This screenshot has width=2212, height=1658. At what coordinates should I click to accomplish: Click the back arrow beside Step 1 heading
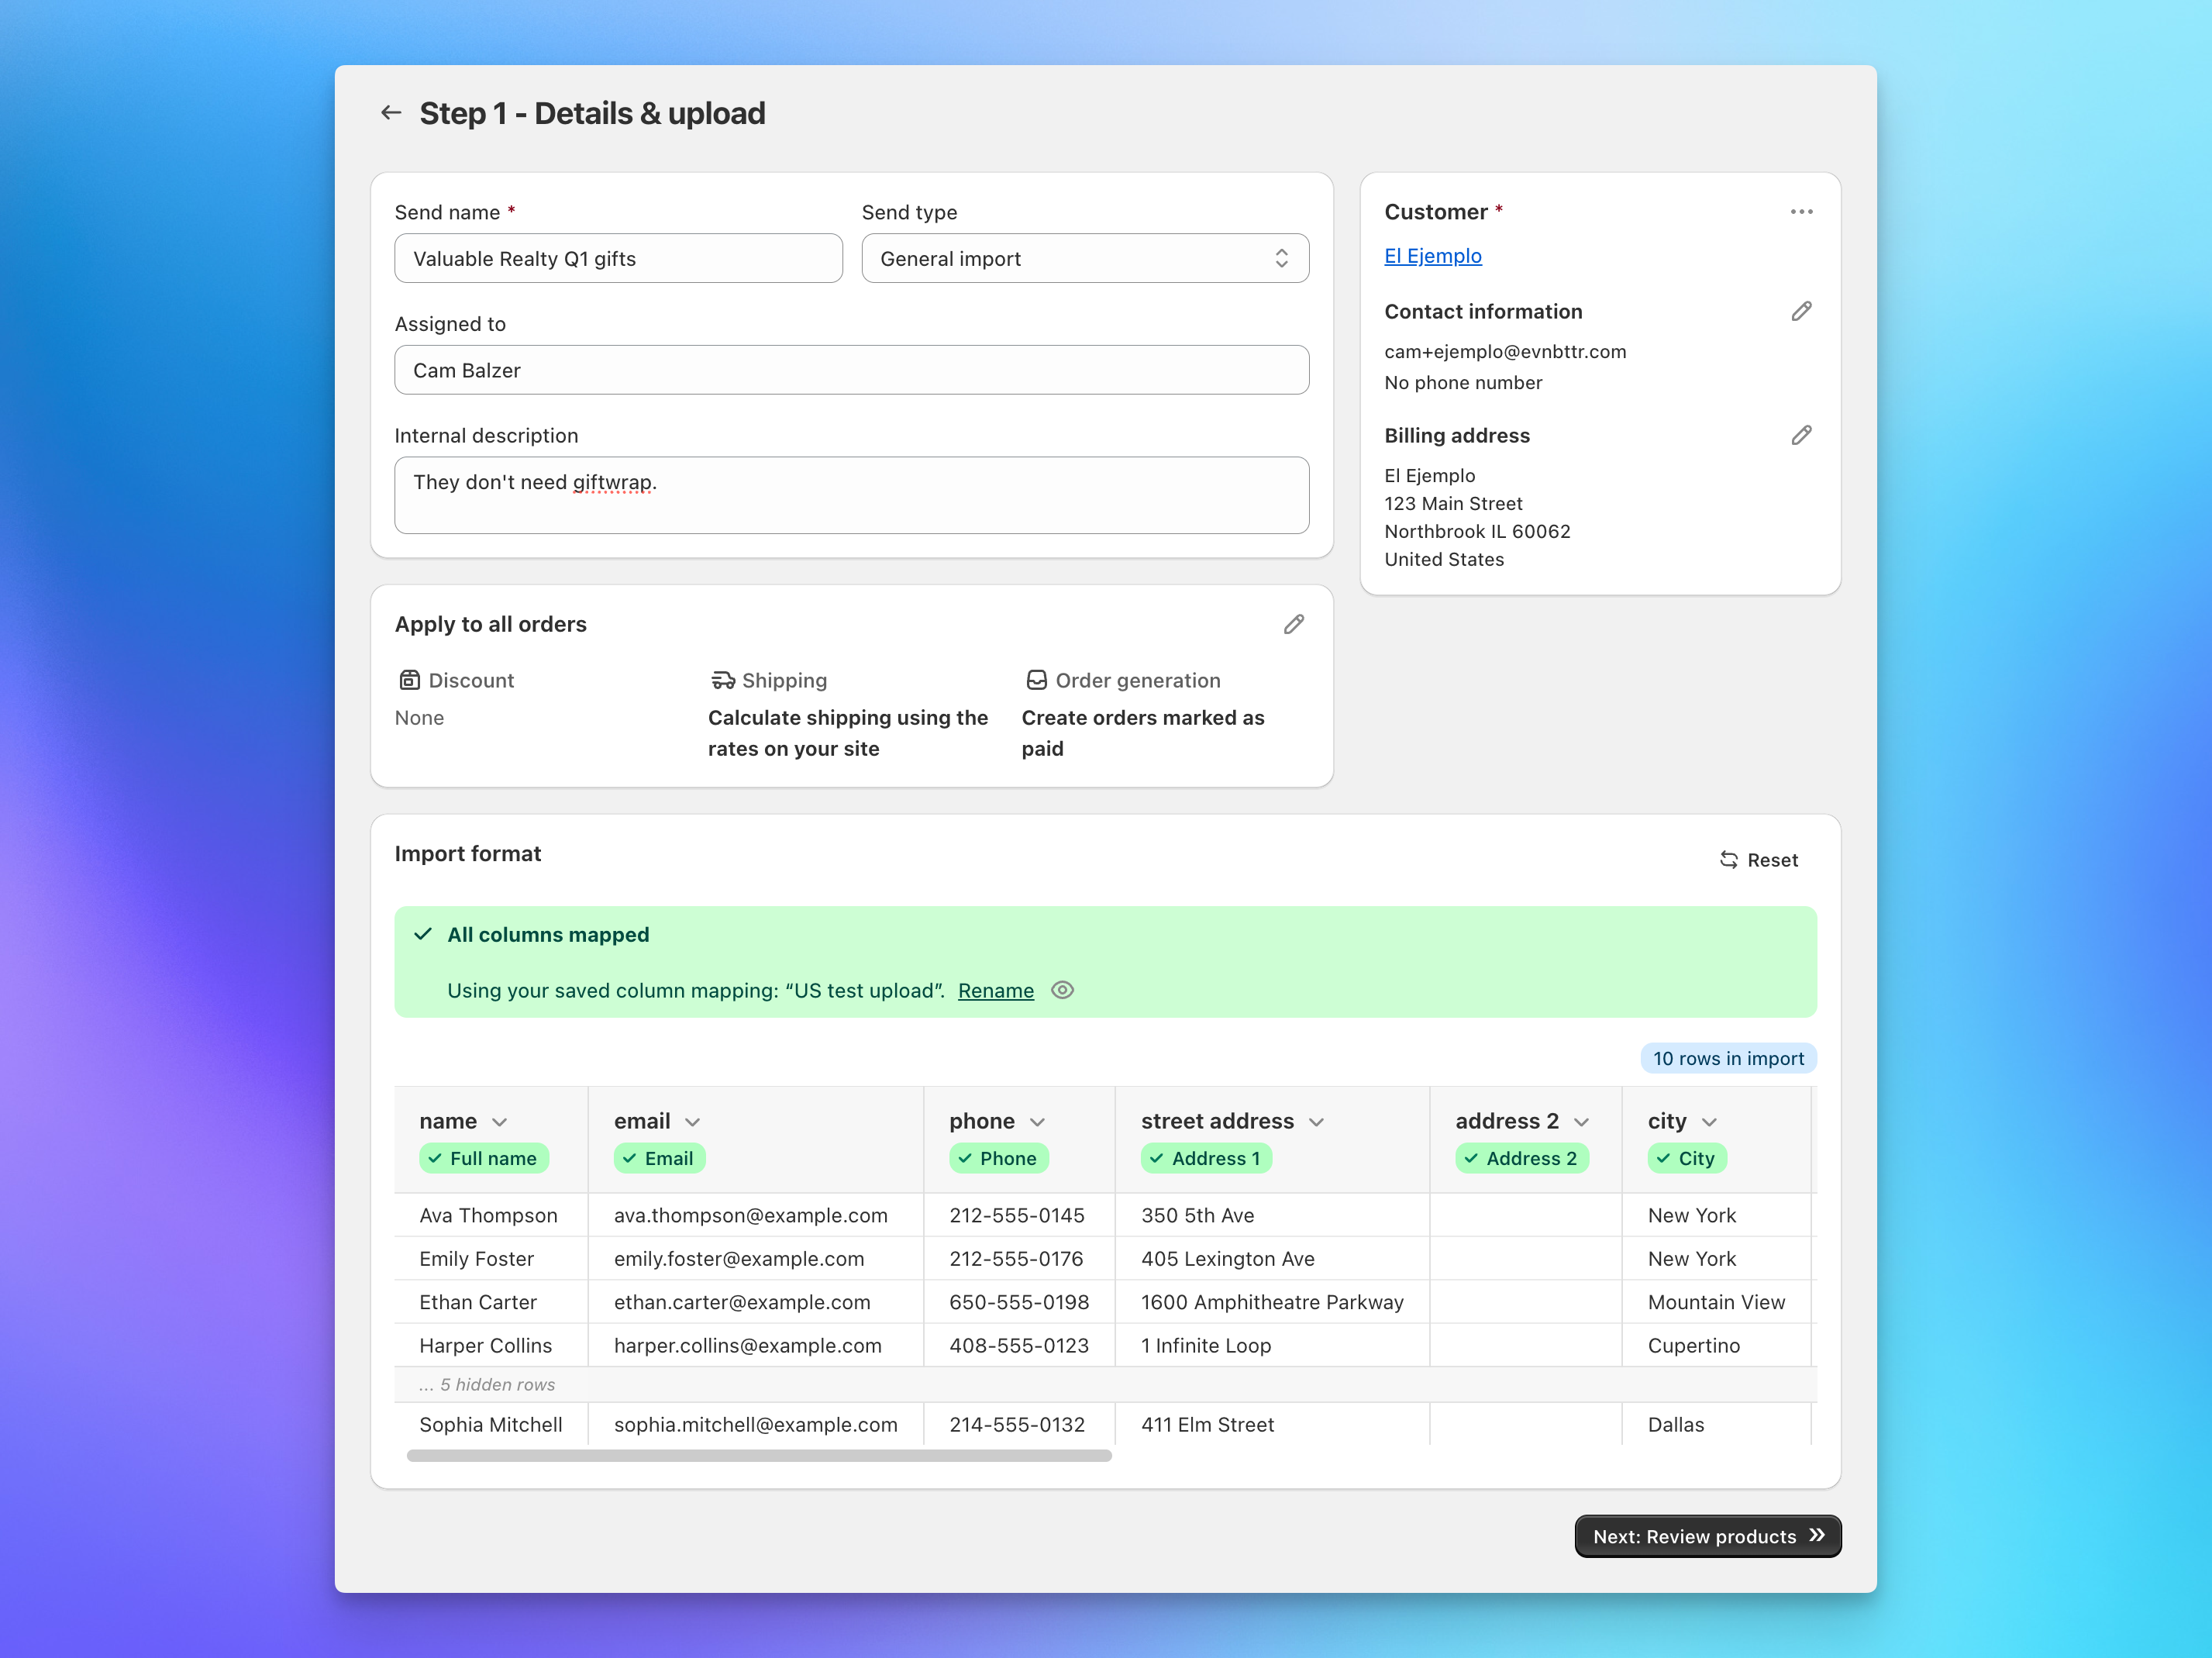click(x=391, y=112)
